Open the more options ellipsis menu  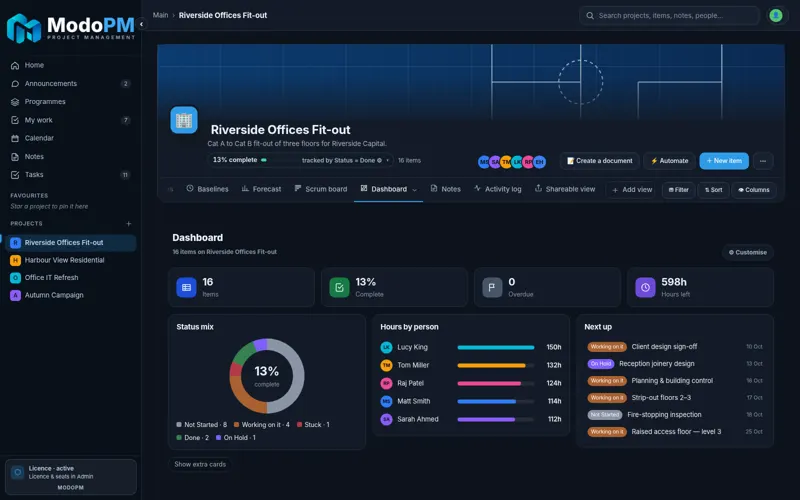763,161
